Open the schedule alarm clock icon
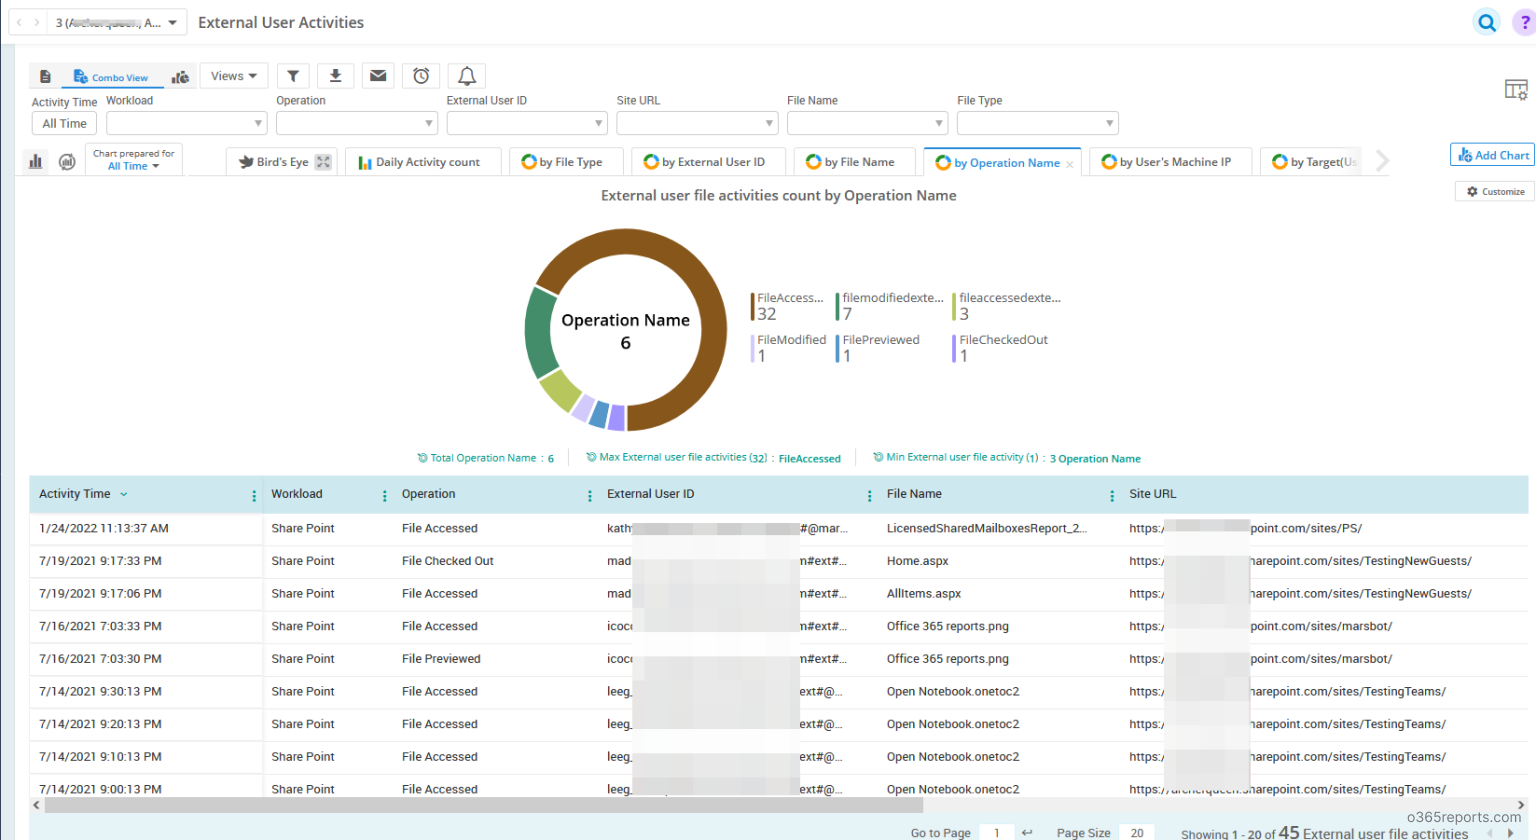The height and width of the screenshot is (840, 1536). [x=421, y=76]
